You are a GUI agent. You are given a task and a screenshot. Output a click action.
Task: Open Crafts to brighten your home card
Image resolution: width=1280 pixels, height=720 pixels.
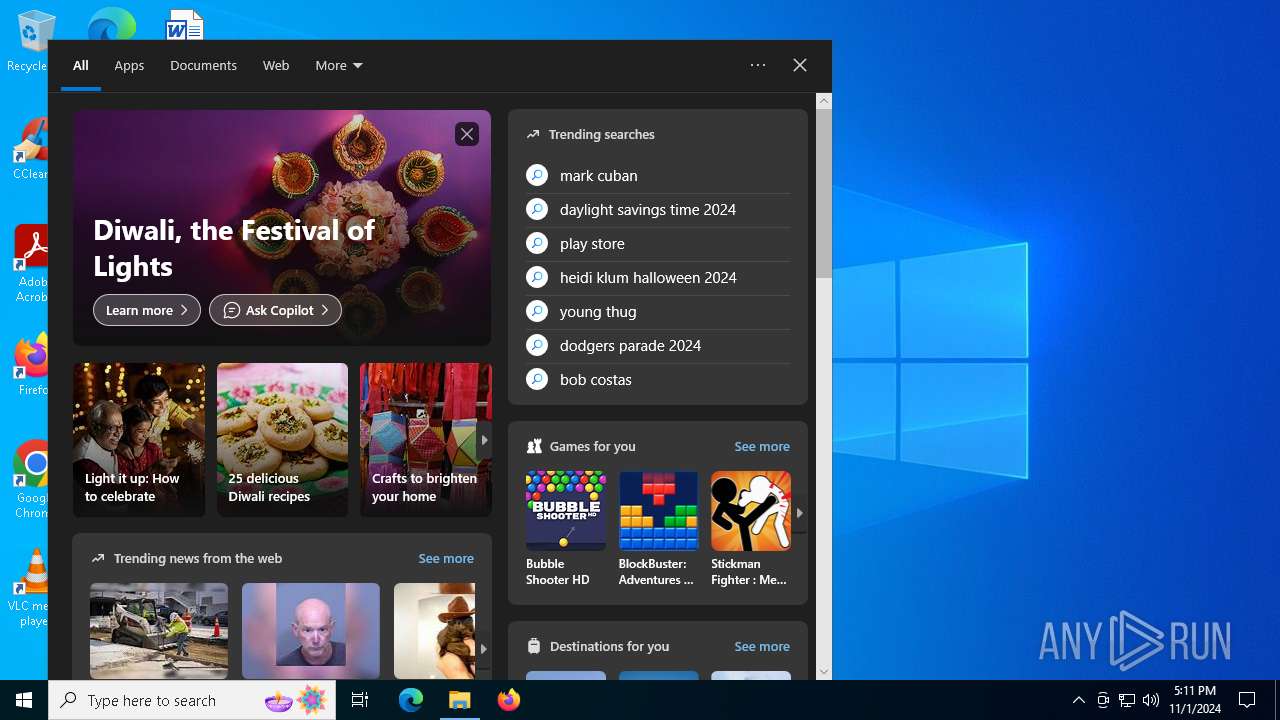[x=426, y=440]
